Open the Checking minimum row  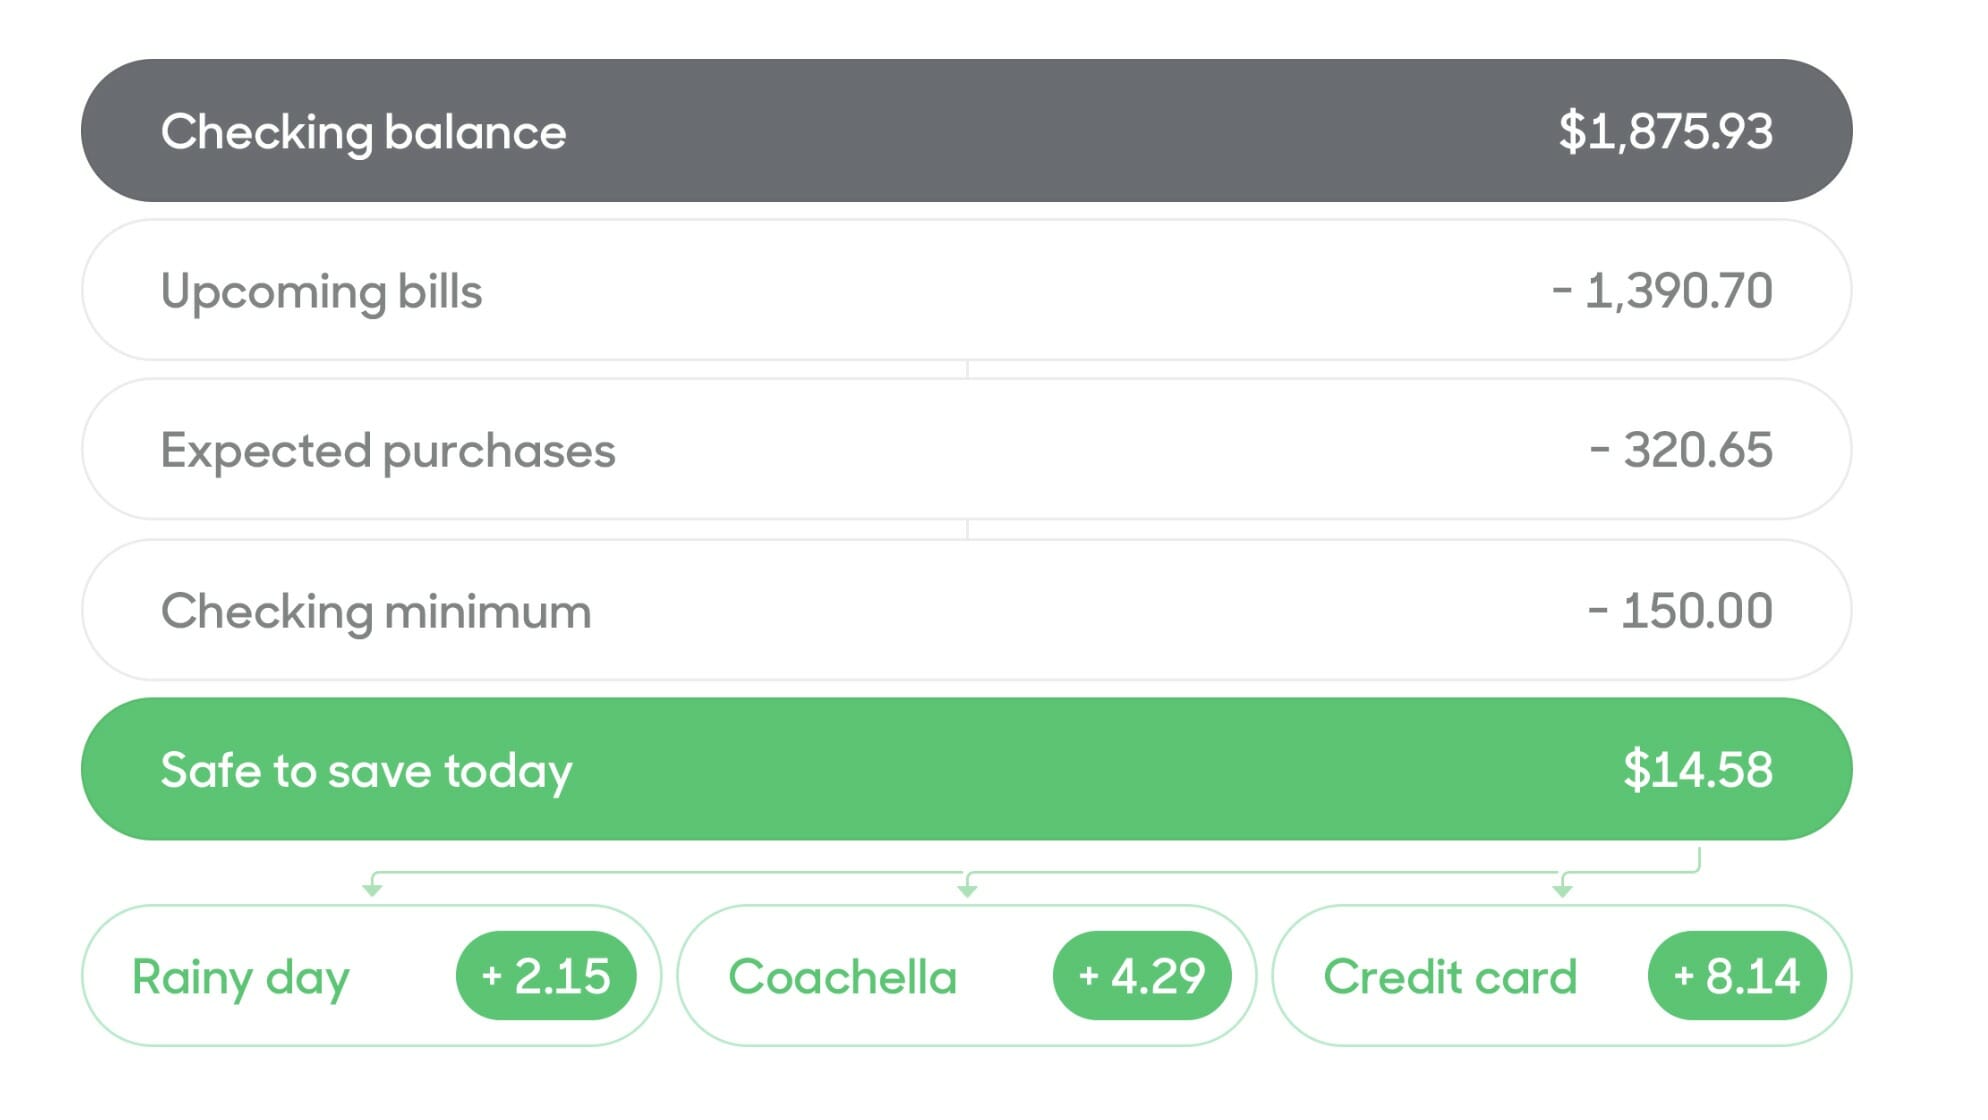pyautogui.click(x=966, y=610)
